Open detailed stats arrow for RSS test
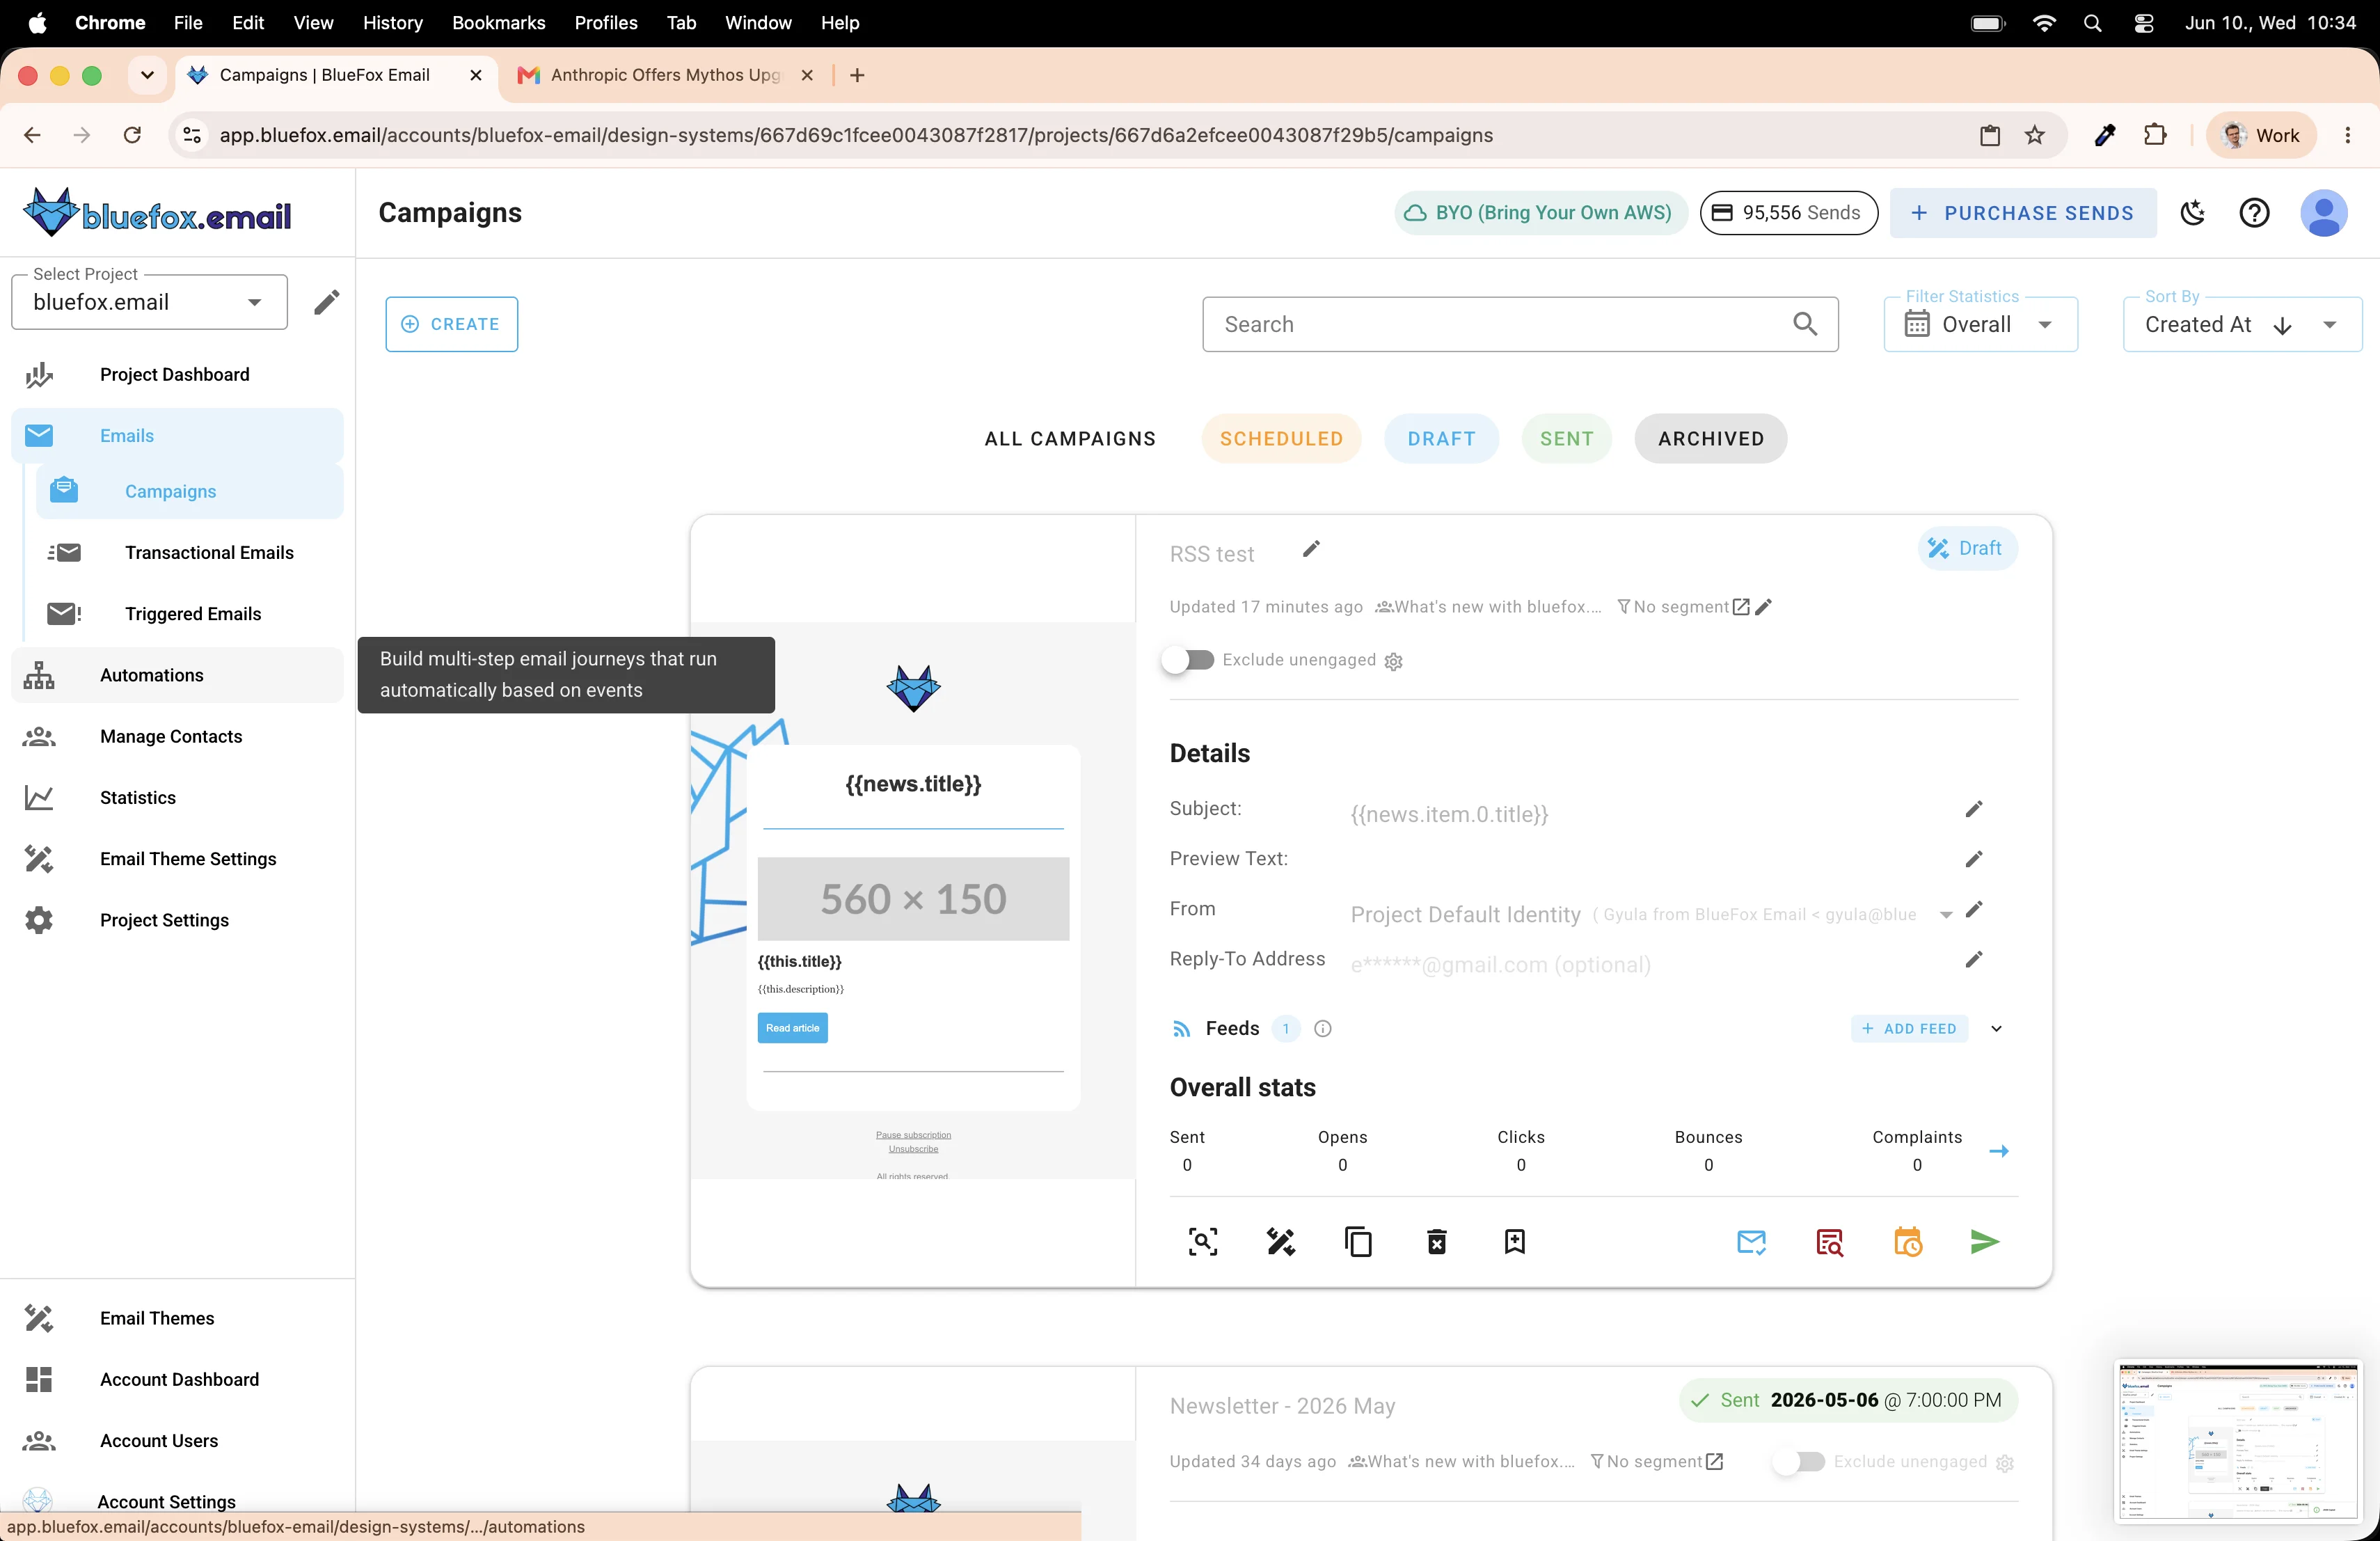Screen dimensions: 2380x1541 (x=1998, y=1151)
